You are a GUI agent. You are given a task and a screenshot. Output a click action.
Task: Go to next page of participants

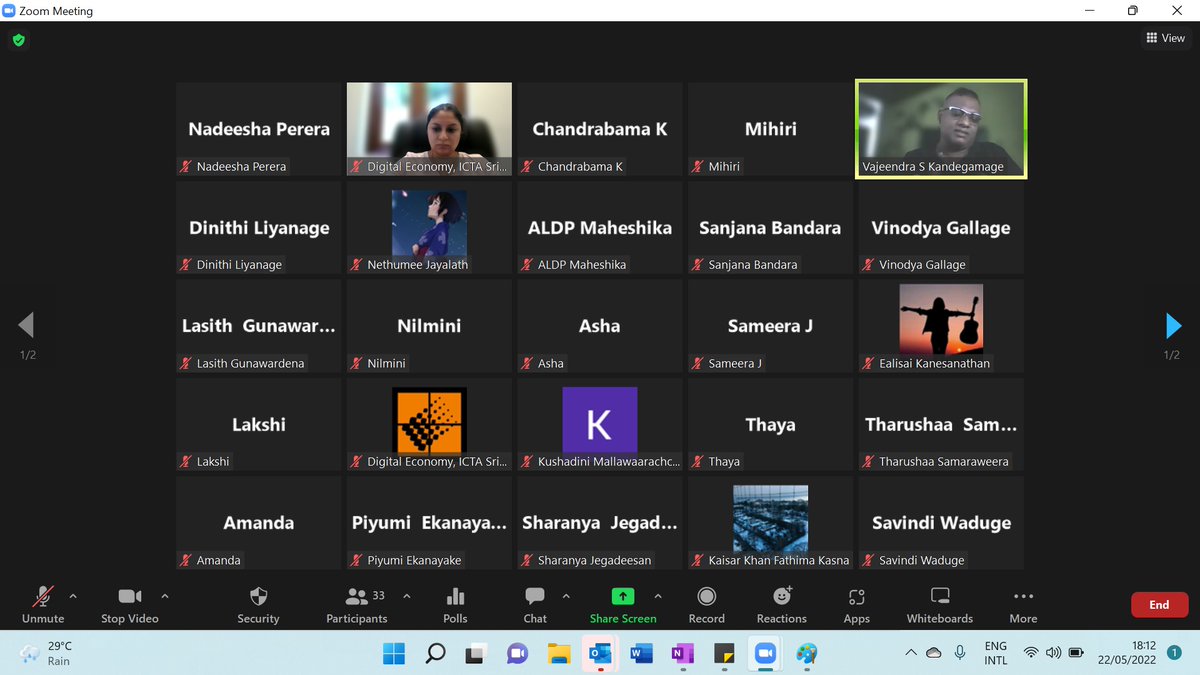pos(1174,325)
